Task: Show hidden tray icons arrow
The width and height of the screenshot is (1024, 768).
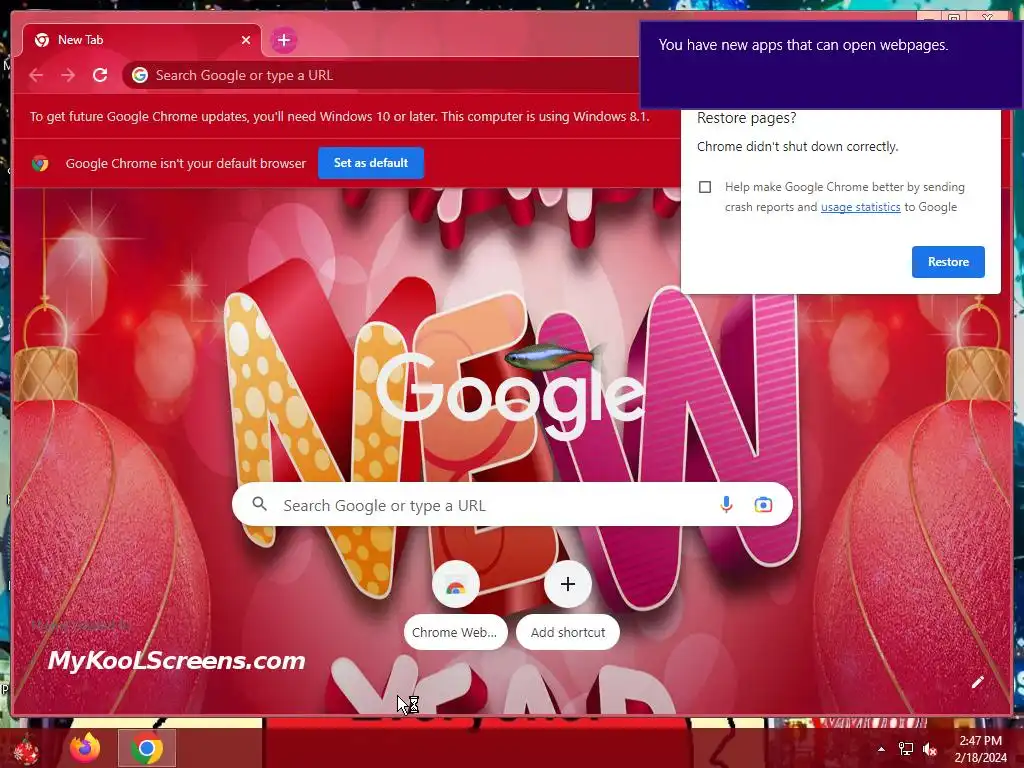Action: pos(881,749)
